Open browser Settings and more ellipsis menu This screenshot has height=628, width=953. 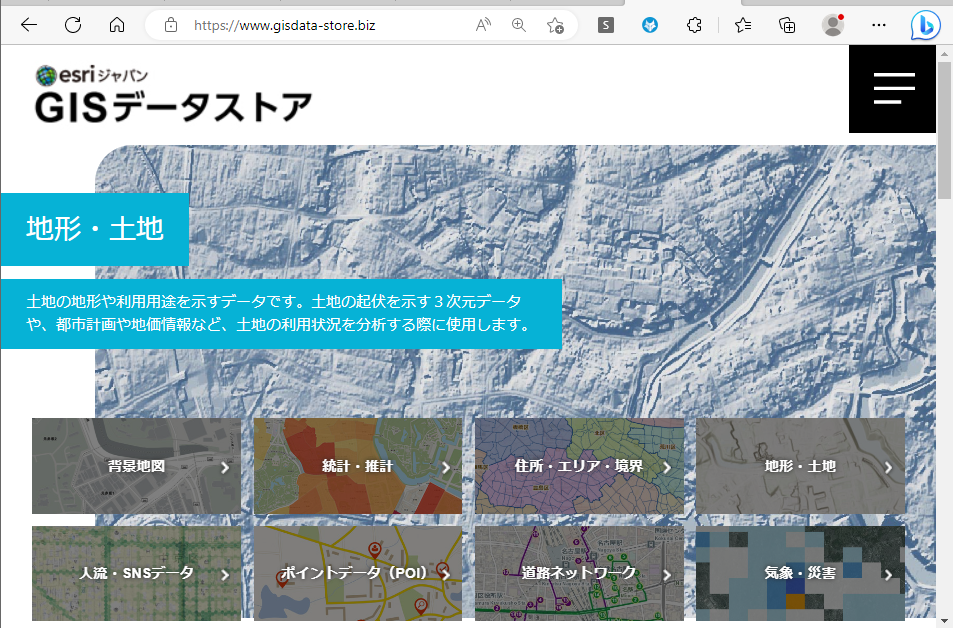pos(879,25)
